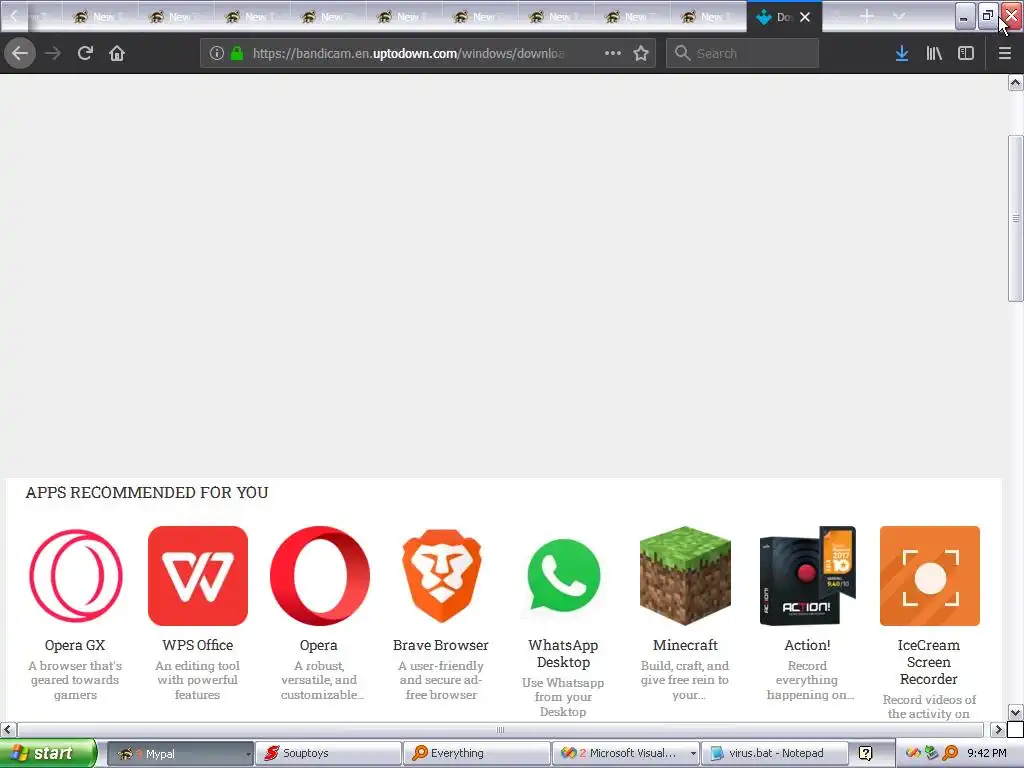The width and height of the screenshot is (1024, 768).
Task: Add a new browser tab
Action: [866, 16]
